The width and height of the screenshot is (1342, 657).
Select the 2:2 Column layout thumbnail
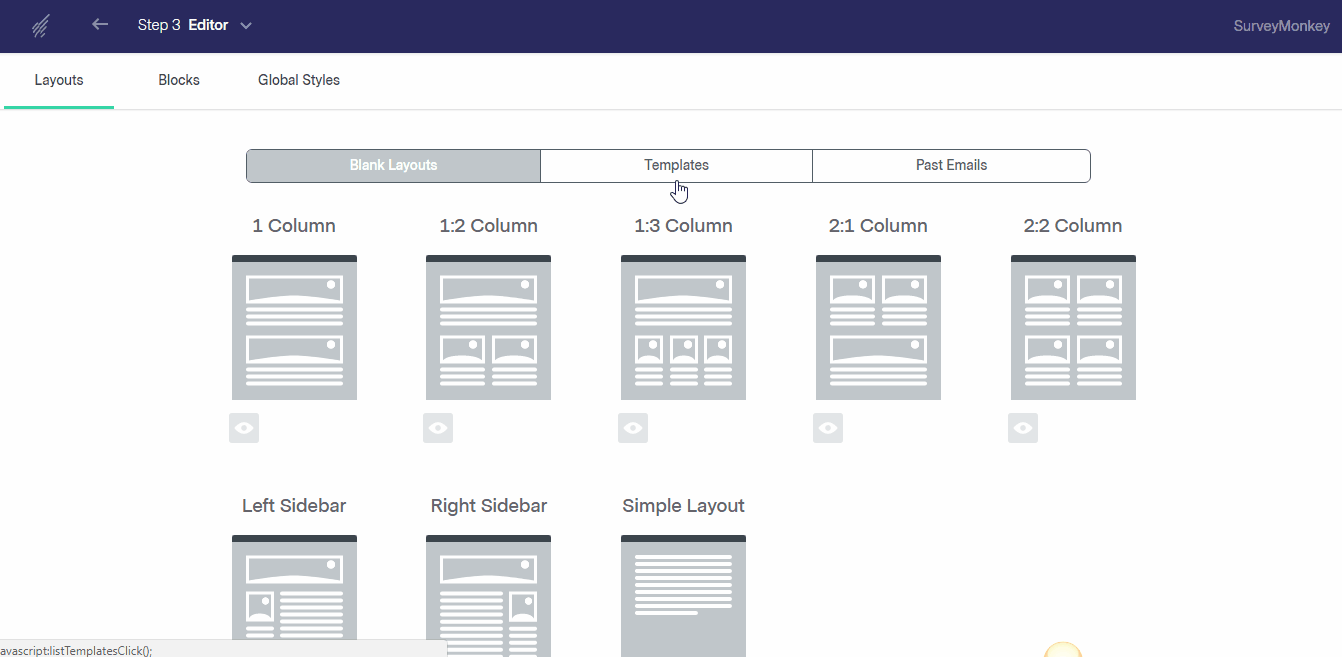pos(1073,328)
